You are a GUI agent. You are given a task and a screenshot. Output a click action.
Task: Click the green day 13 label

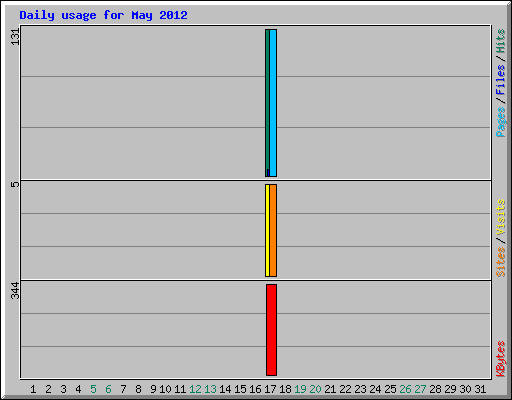point(210,389)
